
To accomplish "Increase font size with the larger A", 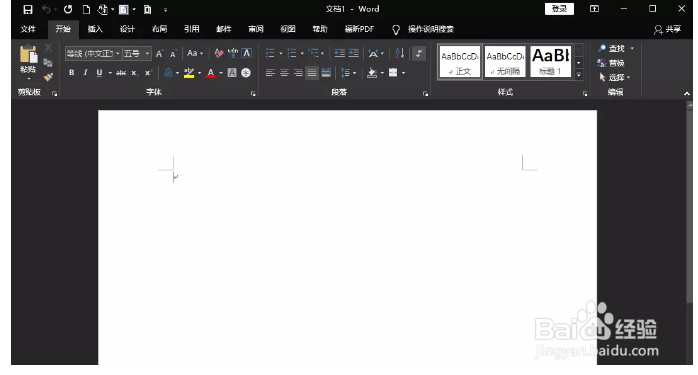I will (x=159, y=53).
